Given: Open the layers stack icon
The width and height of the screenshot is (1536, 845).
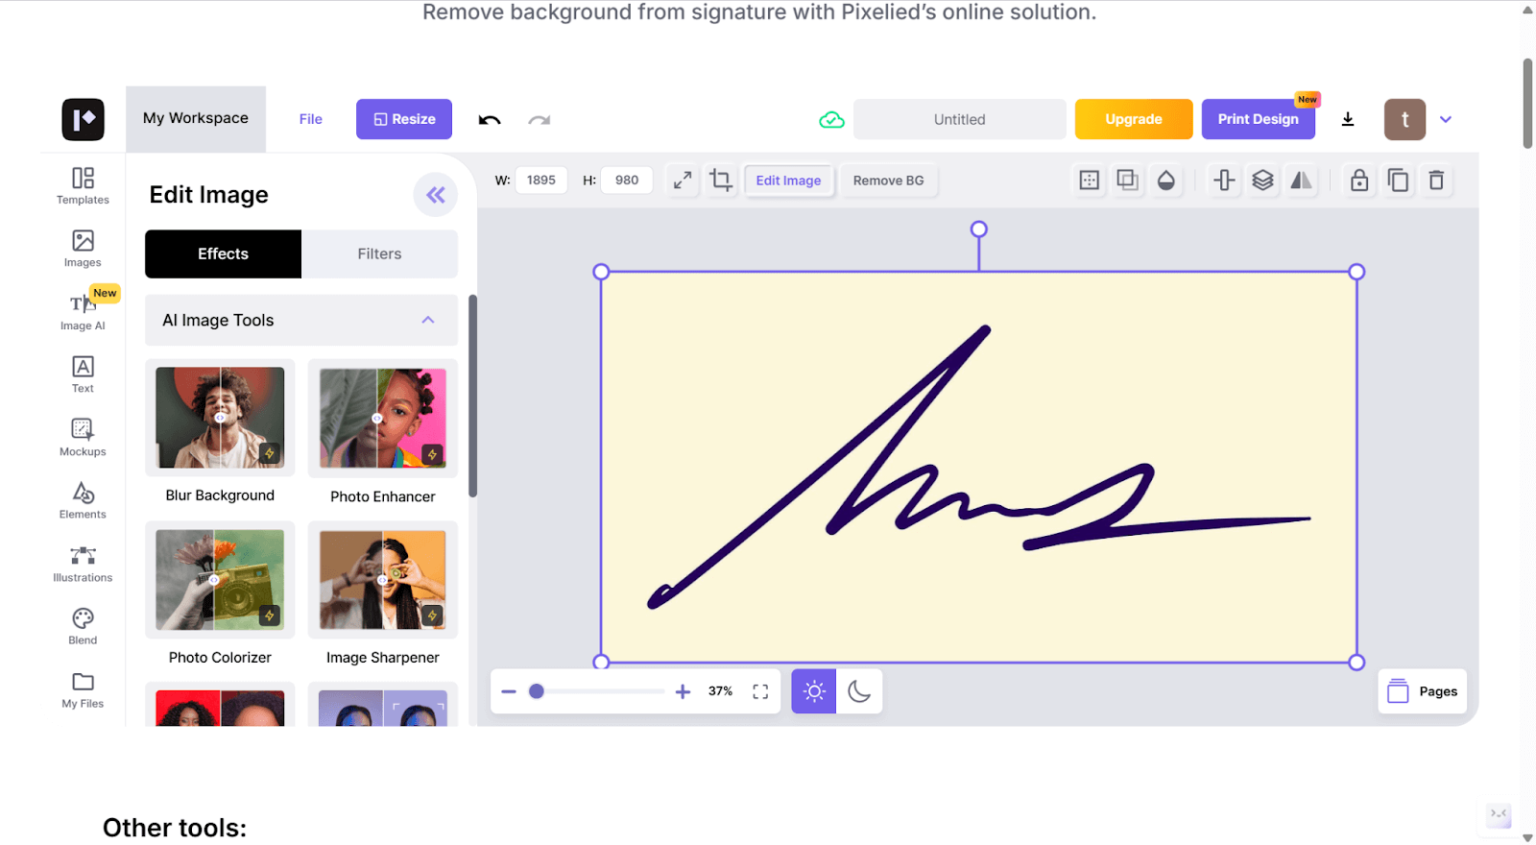Looking at the screenshot, I should (x=1263, y=180).
